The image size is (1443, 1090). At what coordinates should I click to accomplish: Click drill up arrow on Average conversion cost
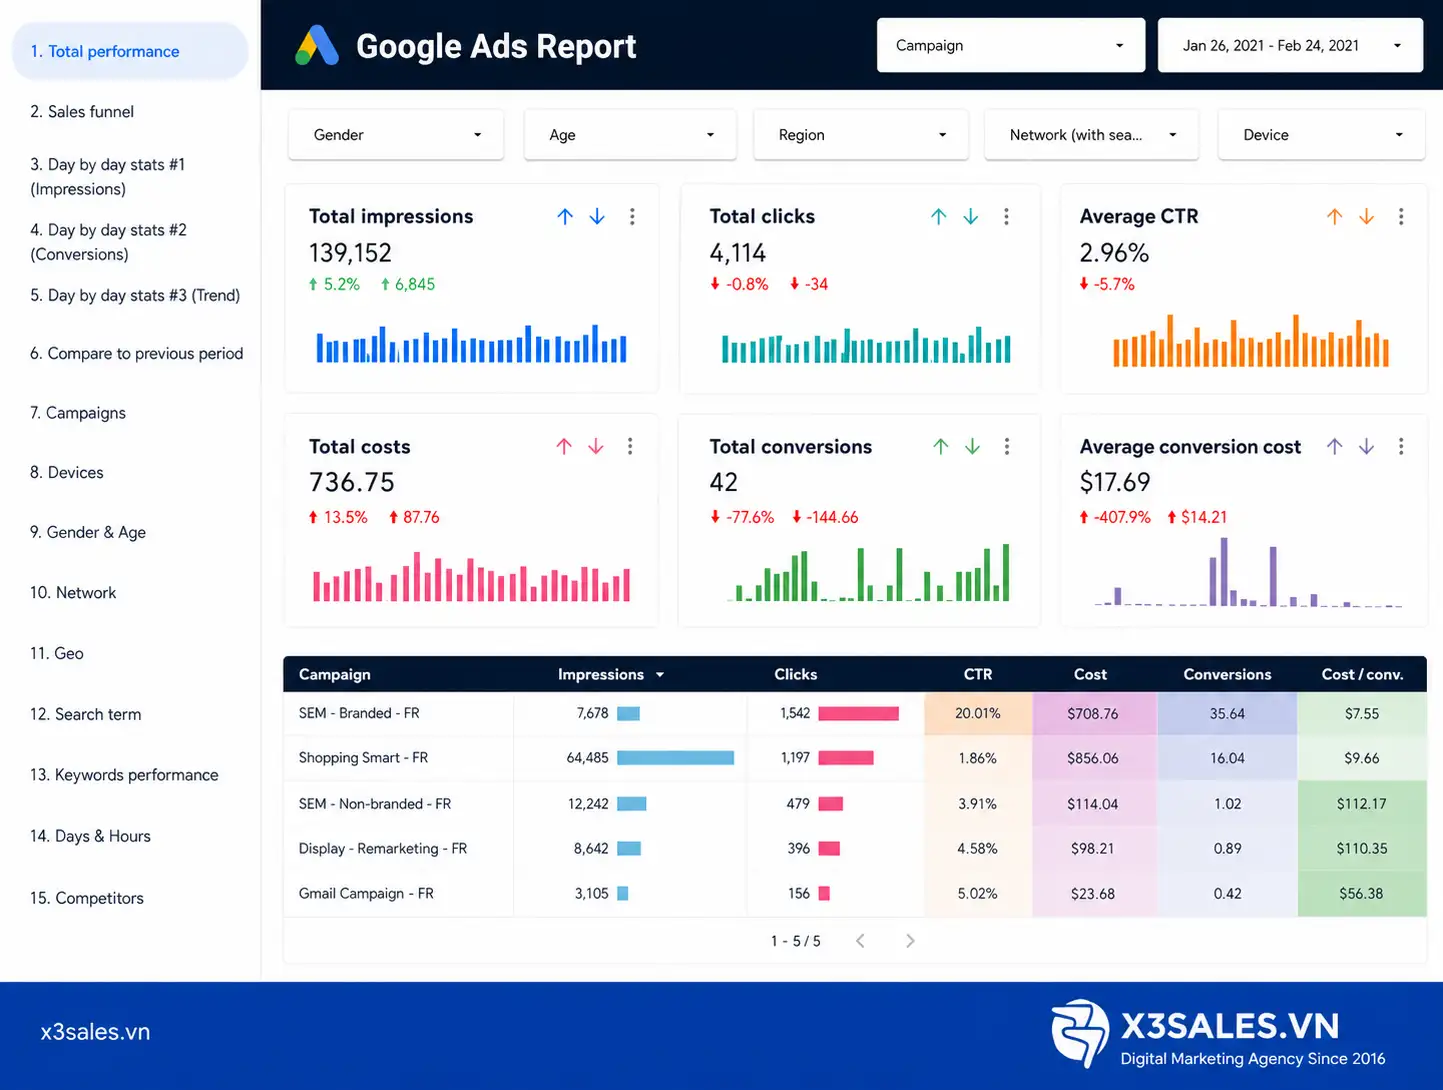click(1334, 446)
